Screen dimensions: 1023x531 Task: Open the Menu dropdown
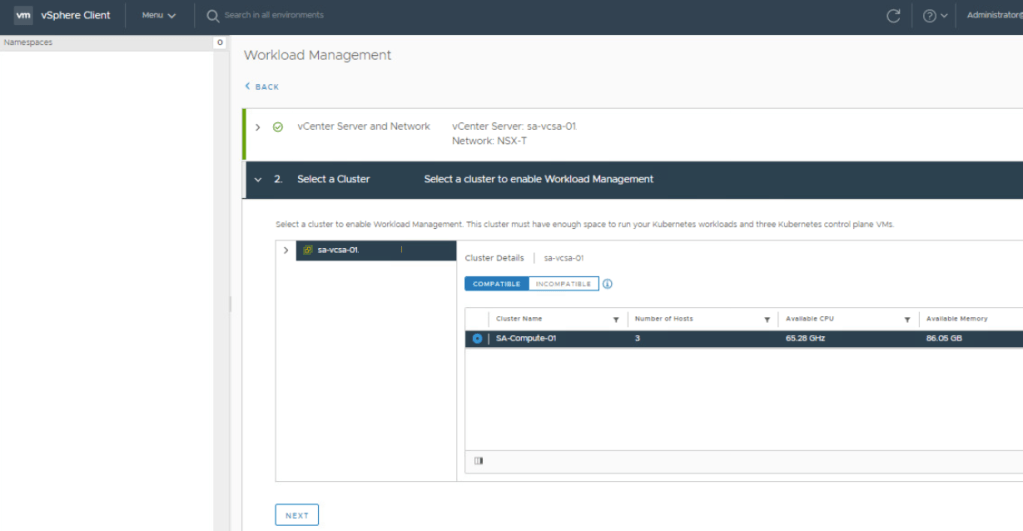158,16
